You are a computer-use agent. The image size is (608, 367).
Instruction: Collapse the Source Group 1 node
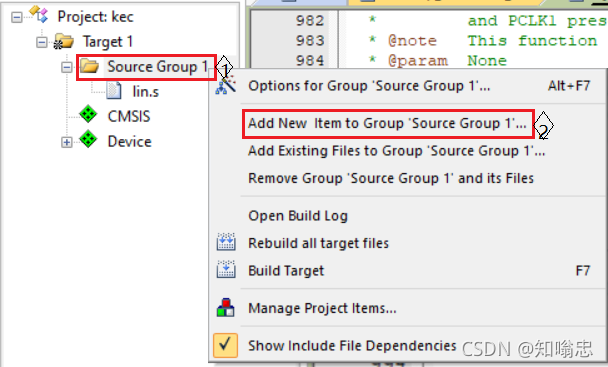click(x=67, y=67)
